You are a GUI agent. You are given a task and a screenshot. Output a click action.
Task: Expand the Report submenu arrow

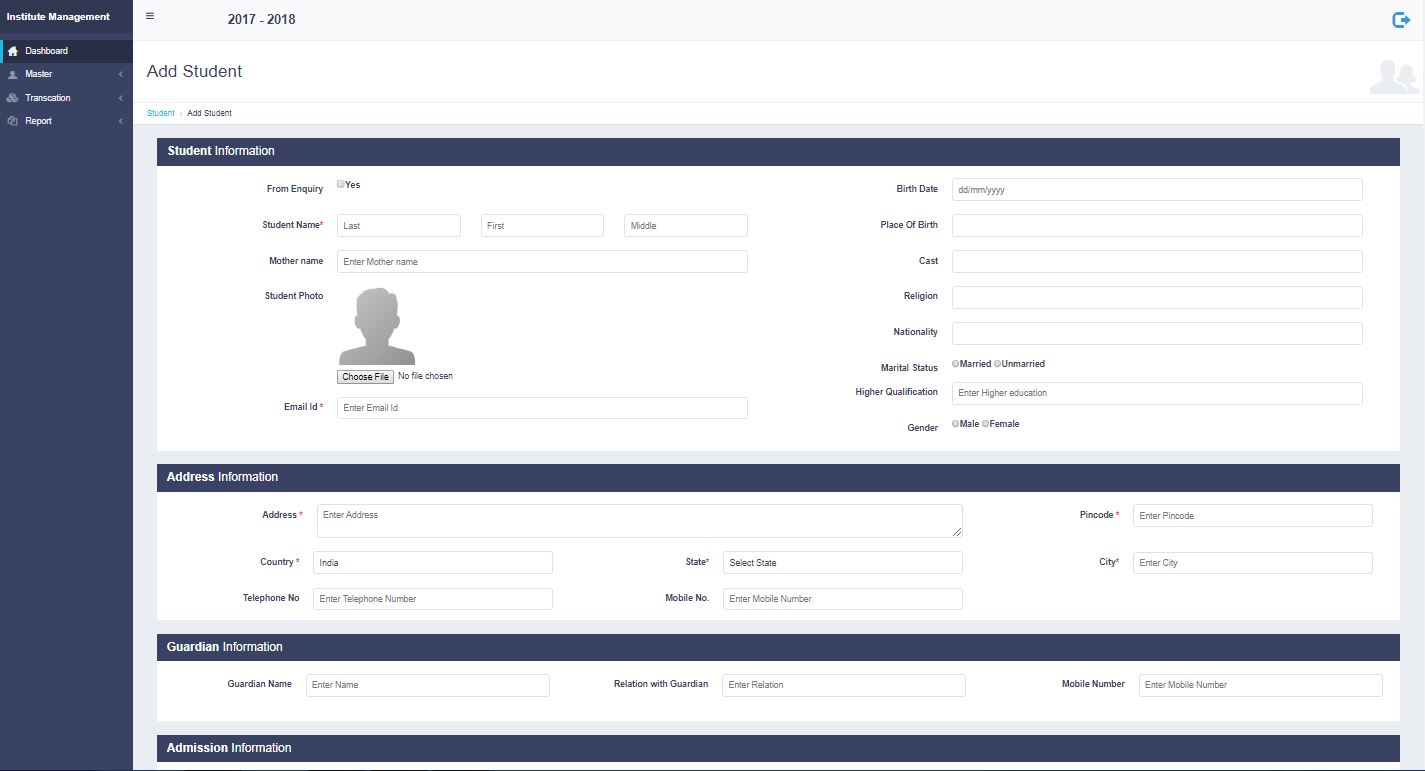tap(120, 121)
